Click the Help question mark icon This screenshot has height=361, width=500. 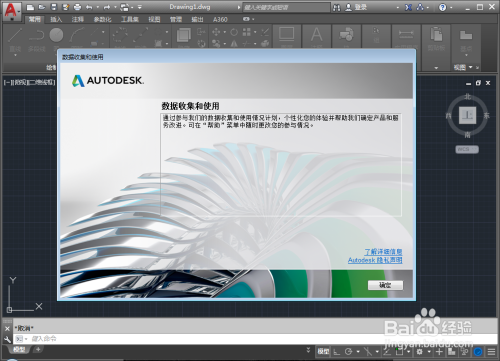[x=442, y=7]
